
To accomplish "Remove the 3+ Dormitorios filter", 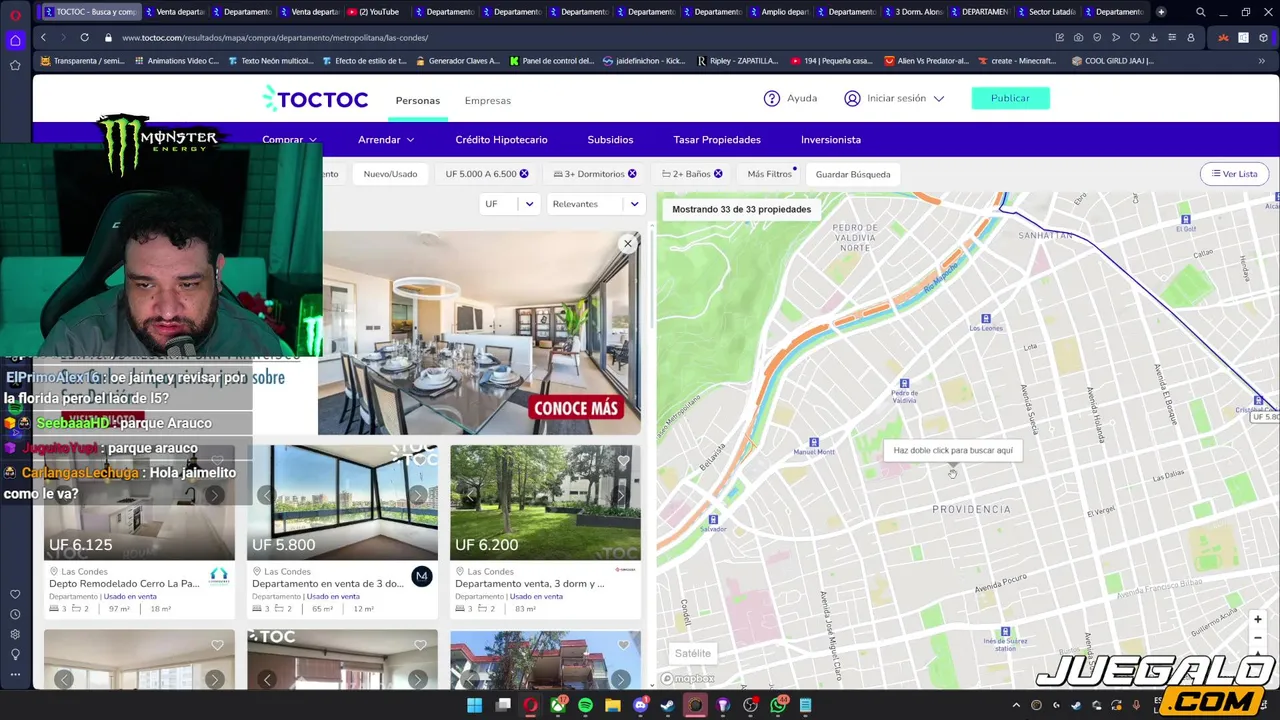I will click(x=632, y=174).
